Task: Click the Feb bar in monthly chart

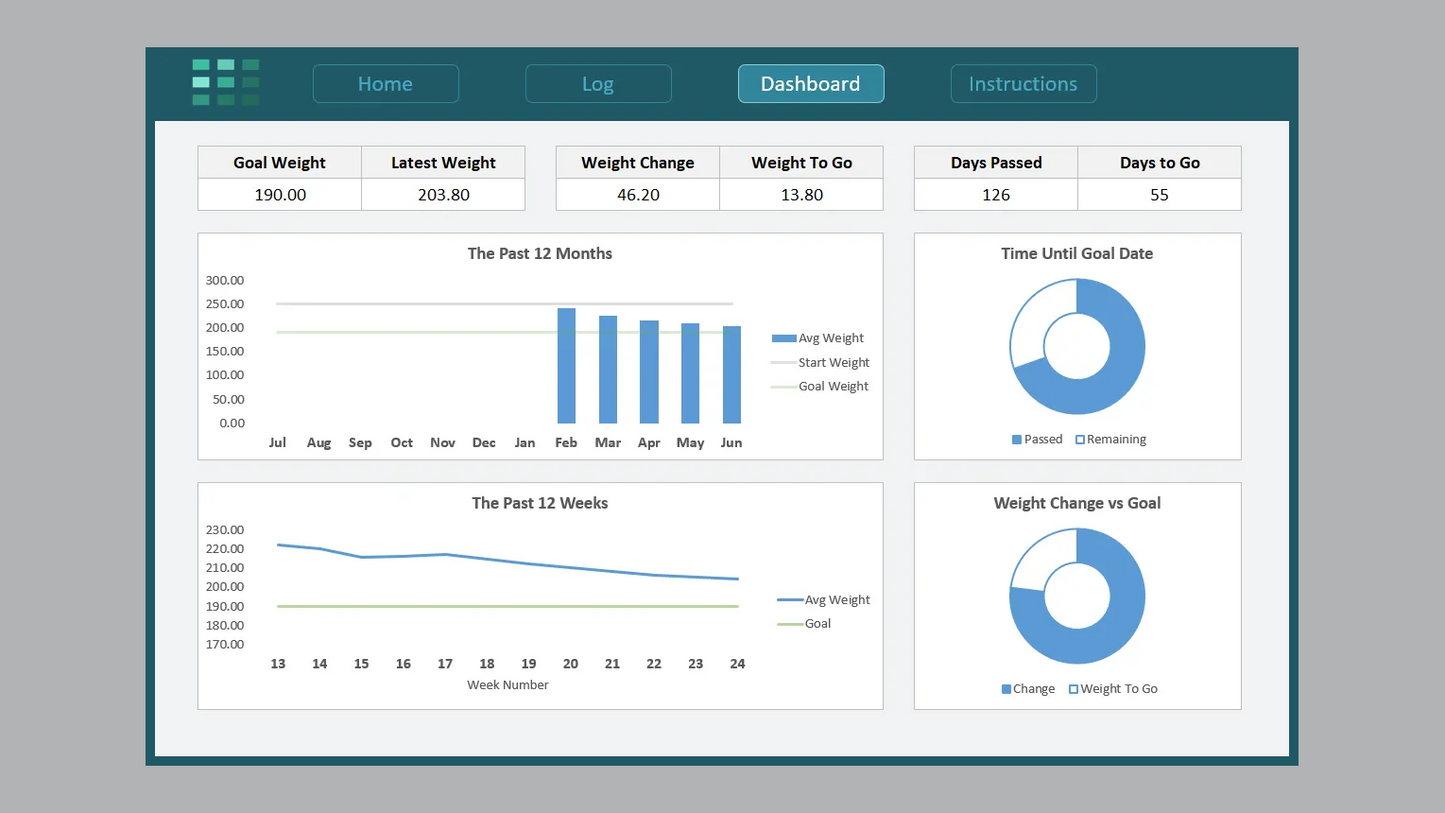Action: tap(566, 366)
